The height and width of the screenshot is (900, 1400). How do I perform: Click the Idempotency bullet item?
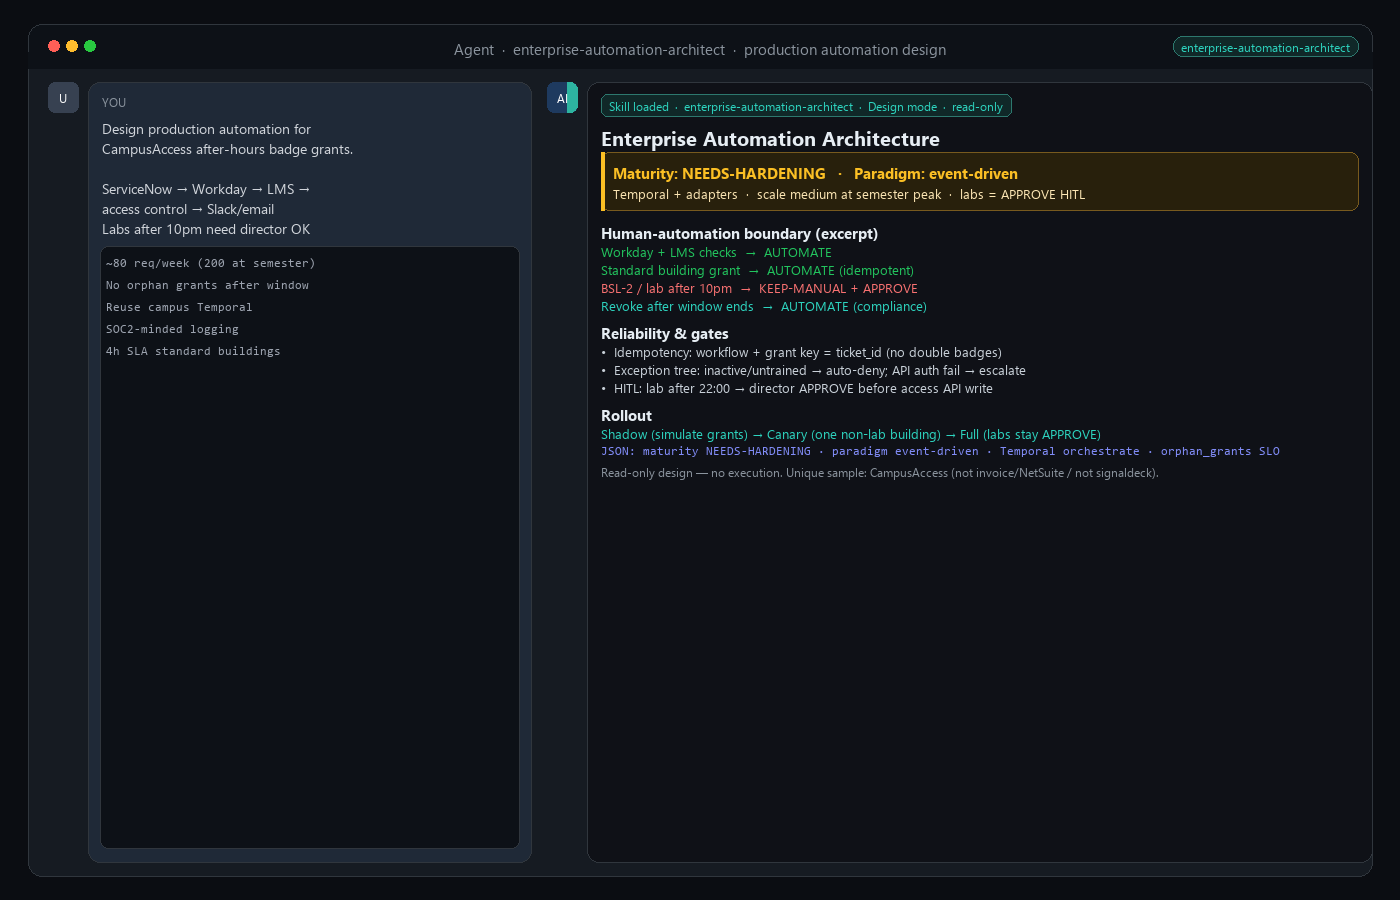point(801,353)
